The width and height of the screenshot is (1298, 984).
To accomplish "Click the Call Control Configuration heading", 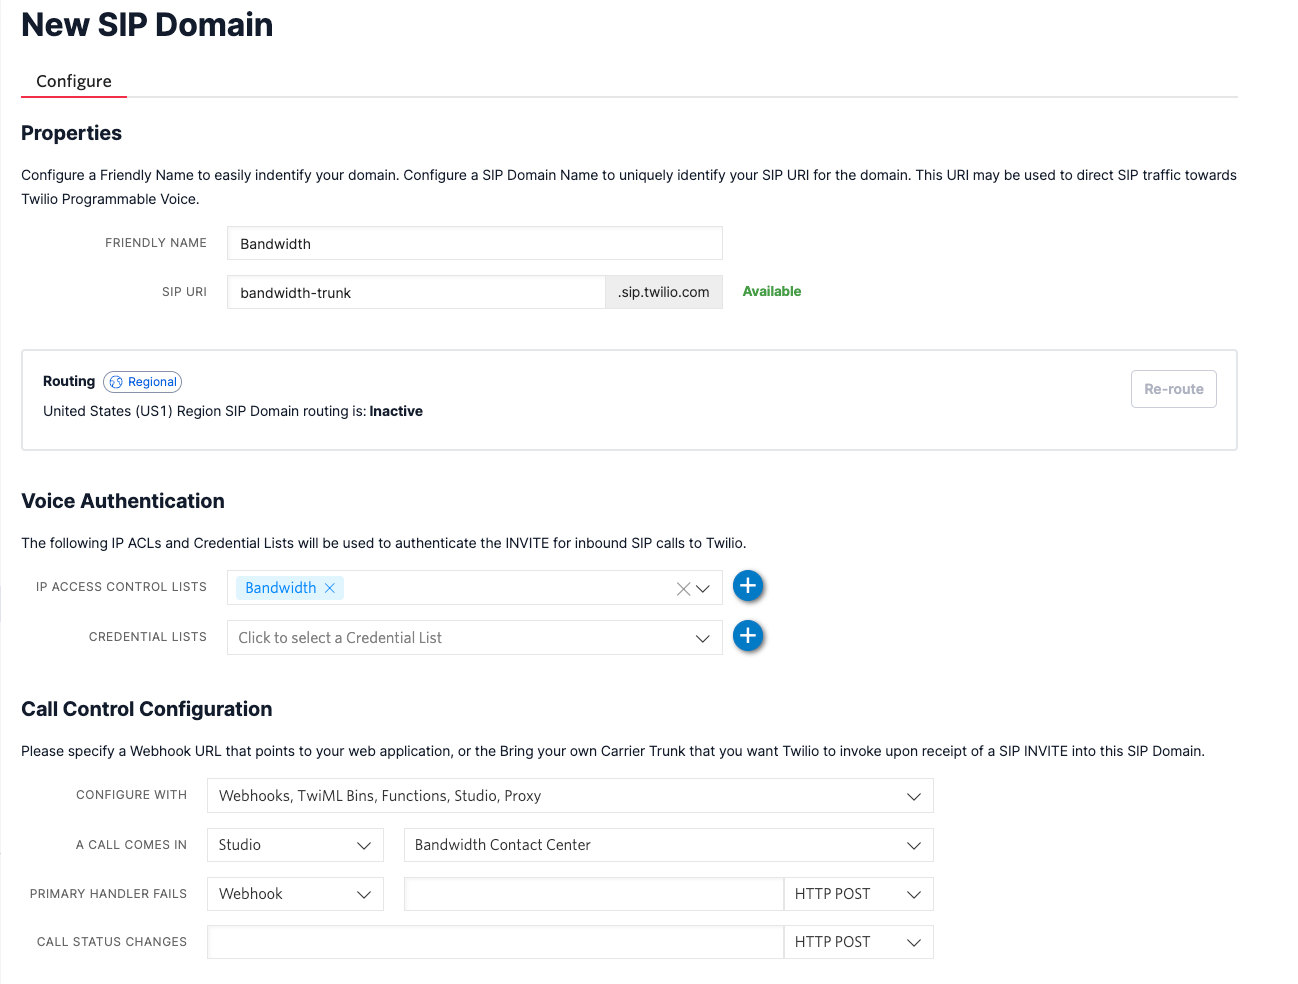I will pyautogui.click(x=147, y=709).
